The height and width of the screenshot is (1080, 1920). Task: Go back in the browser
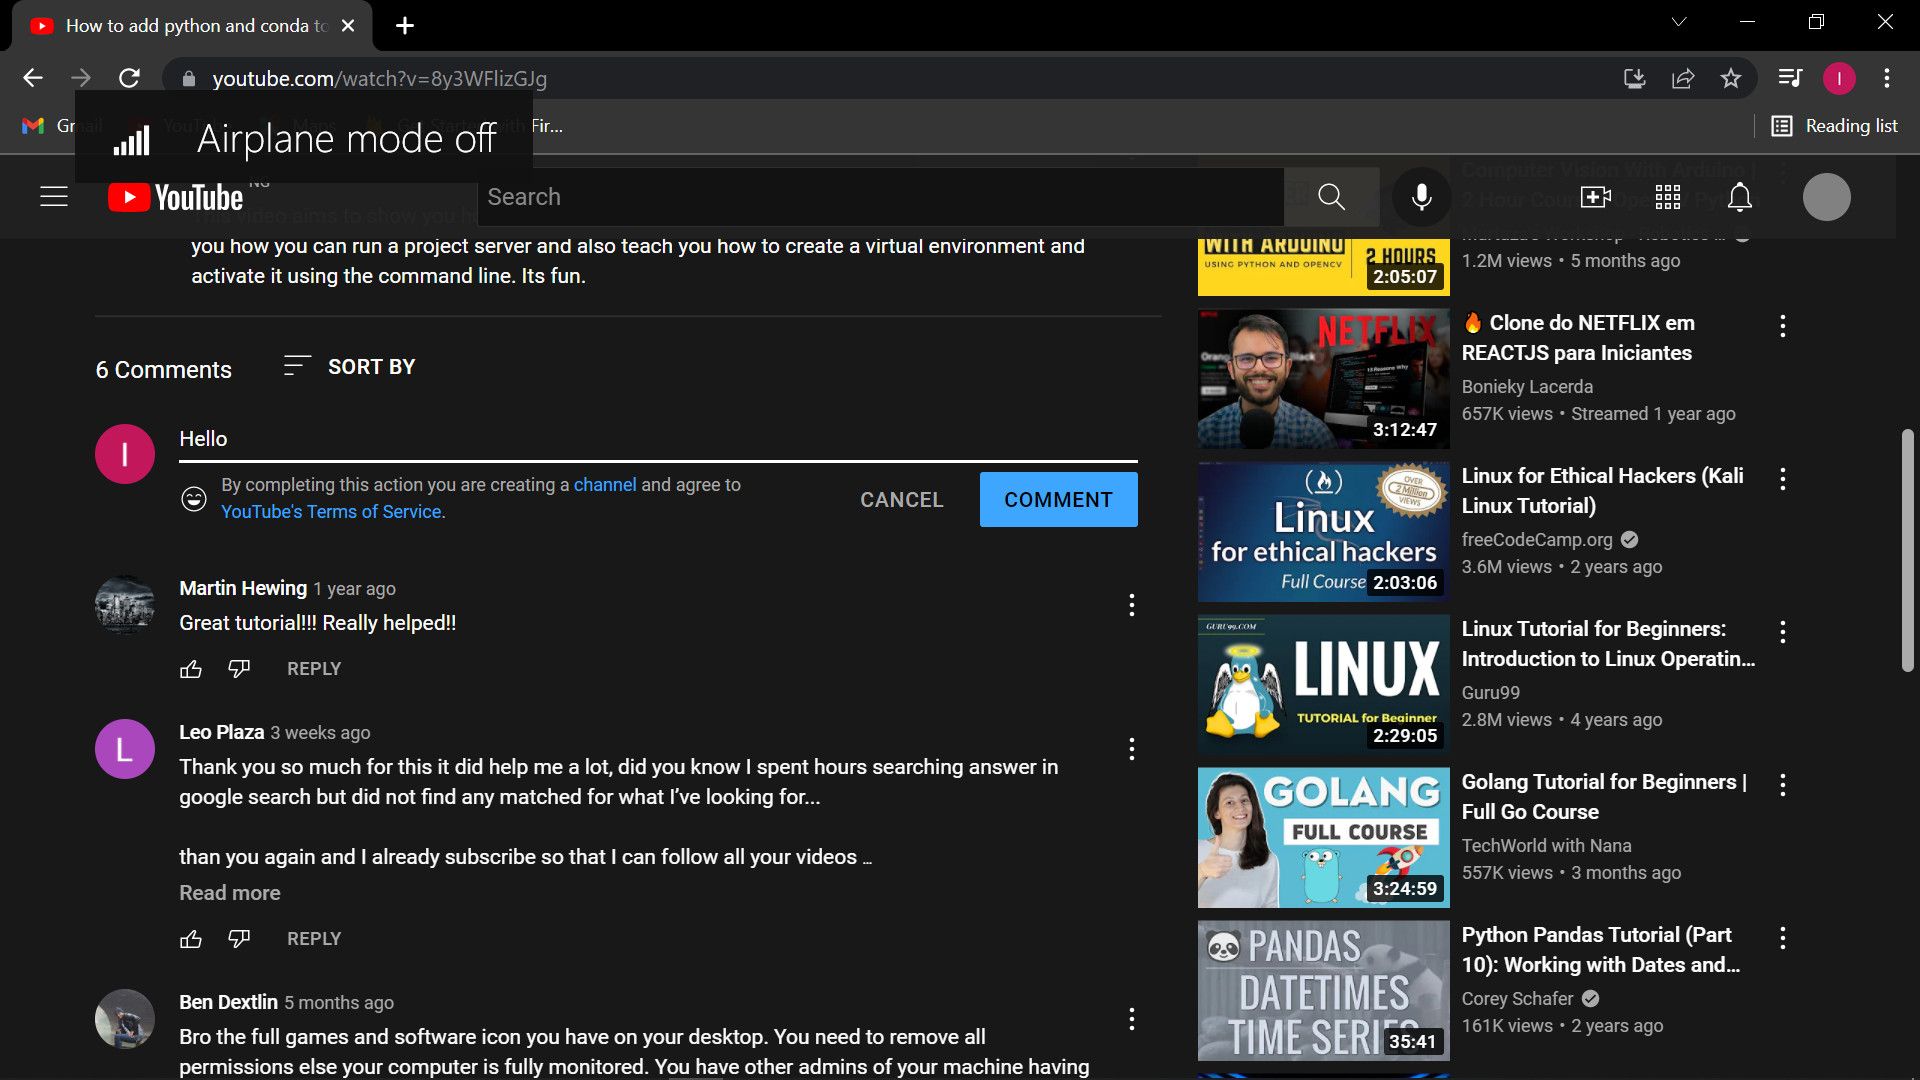coord(33,78)
